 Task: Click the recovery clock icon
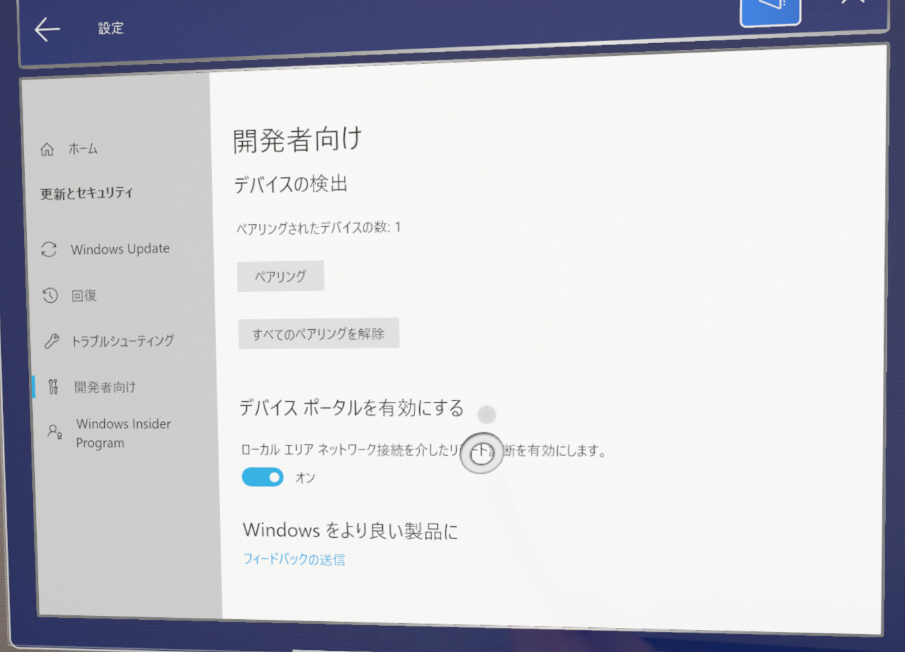[50, 295]
